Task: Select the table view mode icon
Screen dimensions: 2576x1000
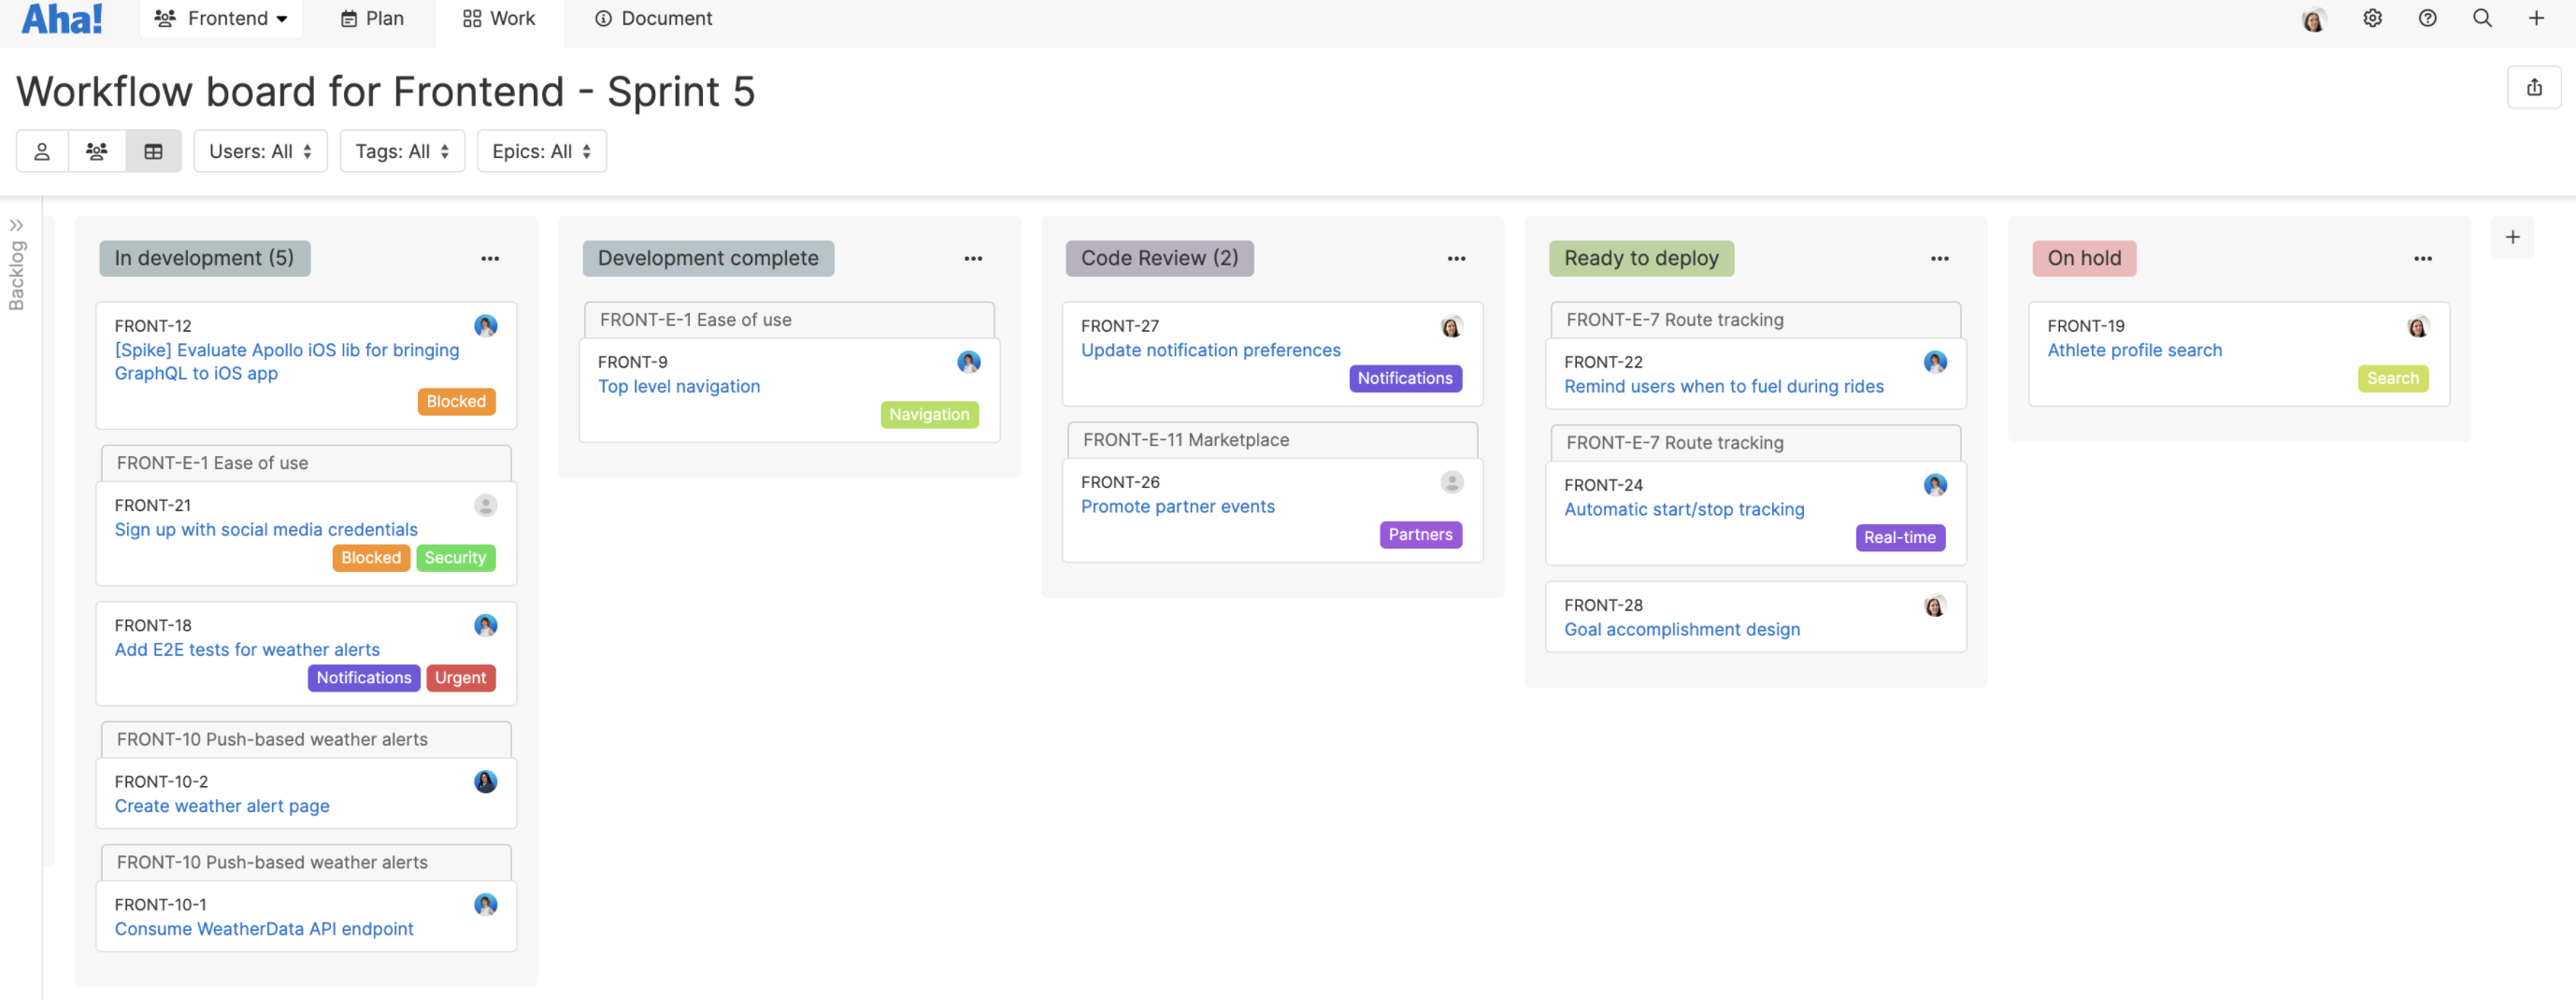Action: pos(153,151)
